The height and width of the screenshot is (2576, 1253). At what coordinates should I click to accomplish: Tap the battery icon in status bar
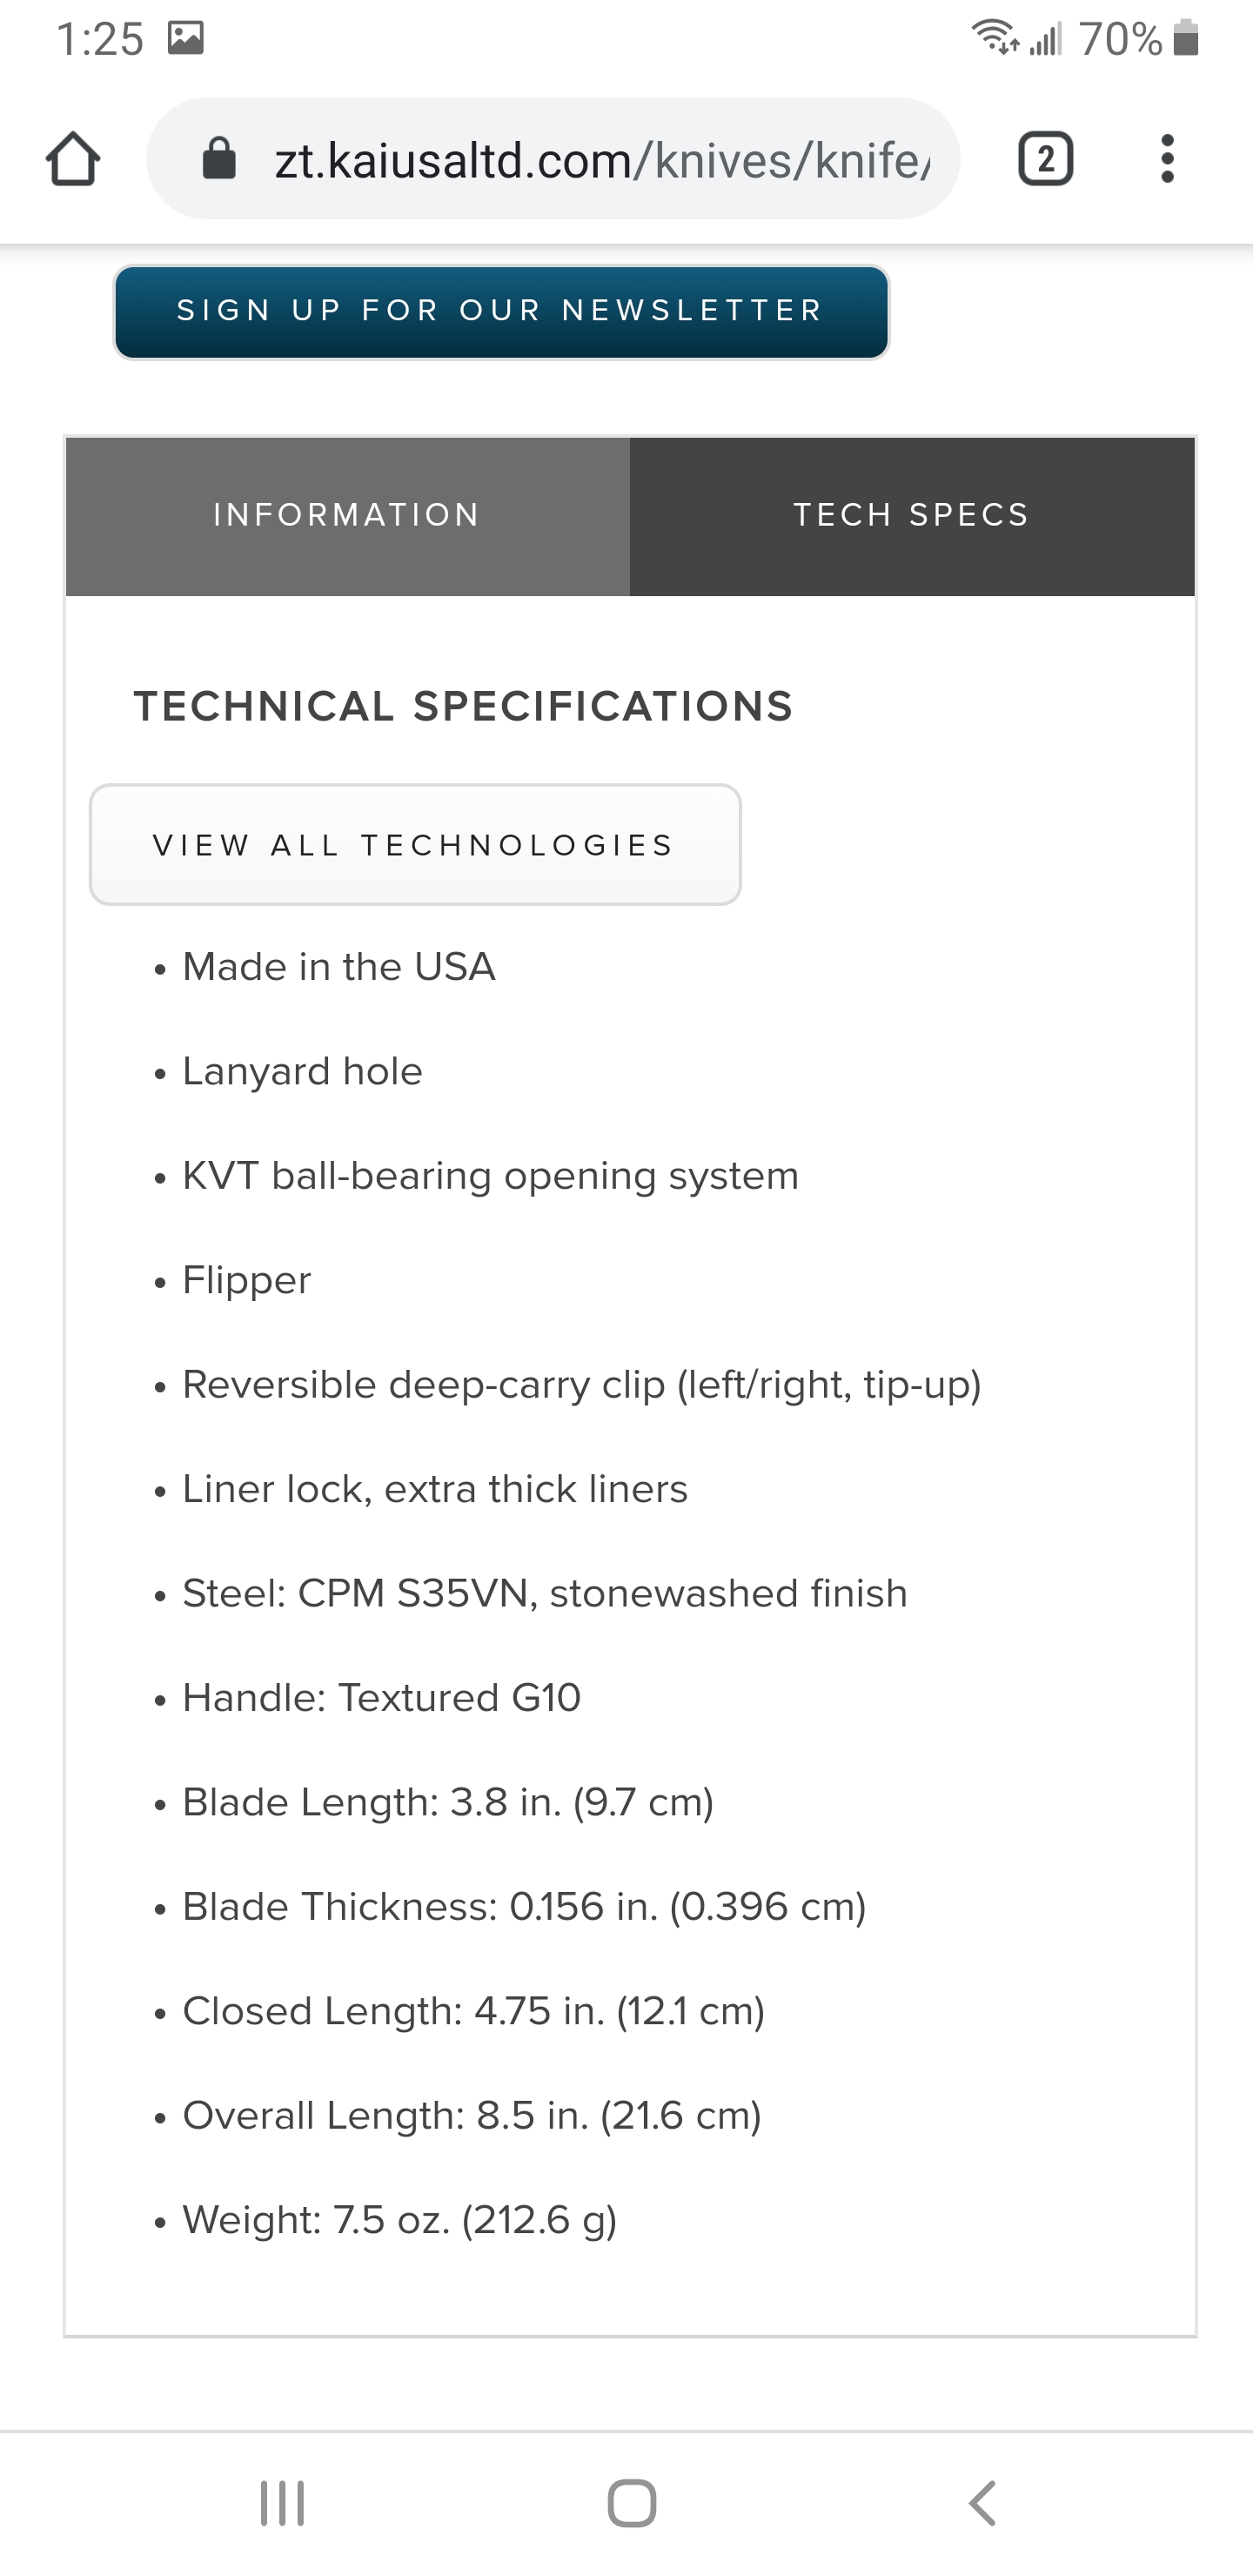click(1186, 39)
